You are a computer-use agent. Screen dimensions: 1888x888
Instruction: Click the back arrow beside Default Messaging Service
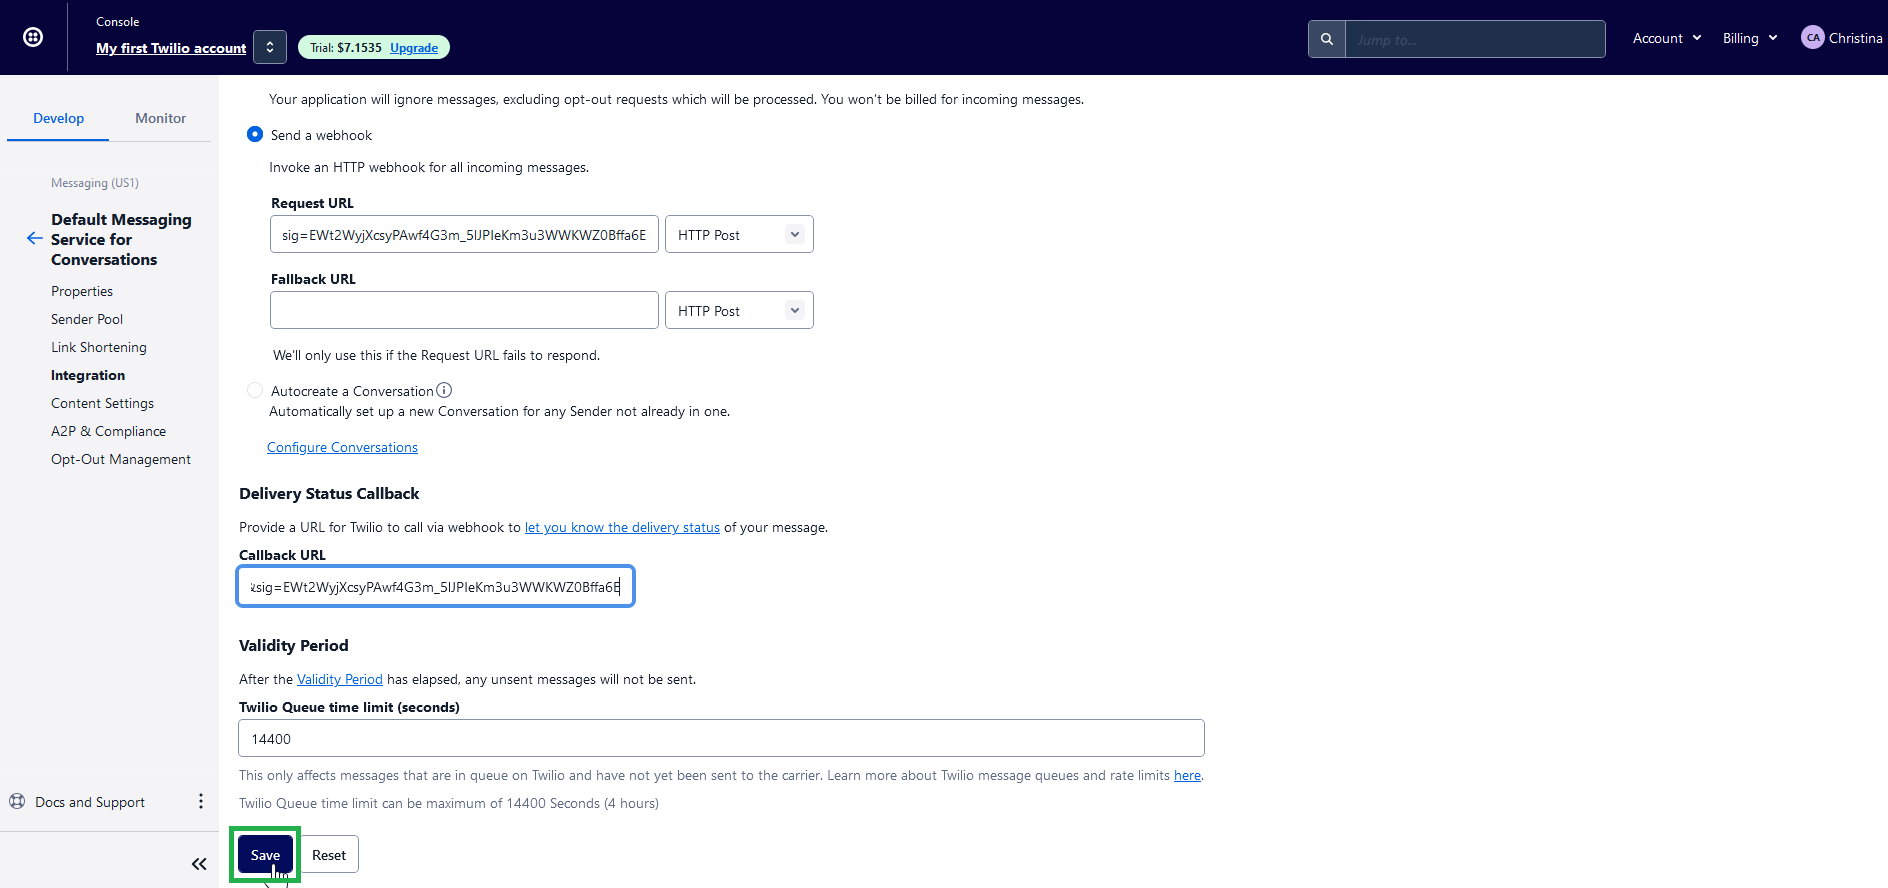tap(34, 239)
